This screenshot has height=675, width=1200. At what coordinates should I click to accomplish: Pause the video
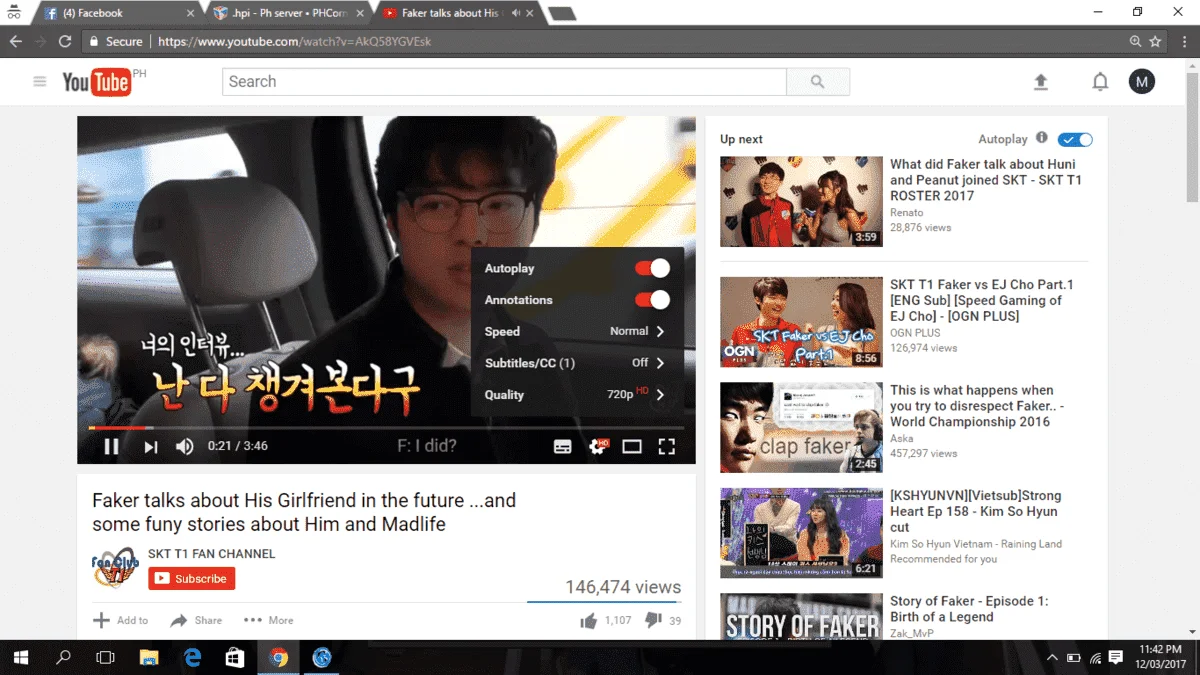[111, 446]
